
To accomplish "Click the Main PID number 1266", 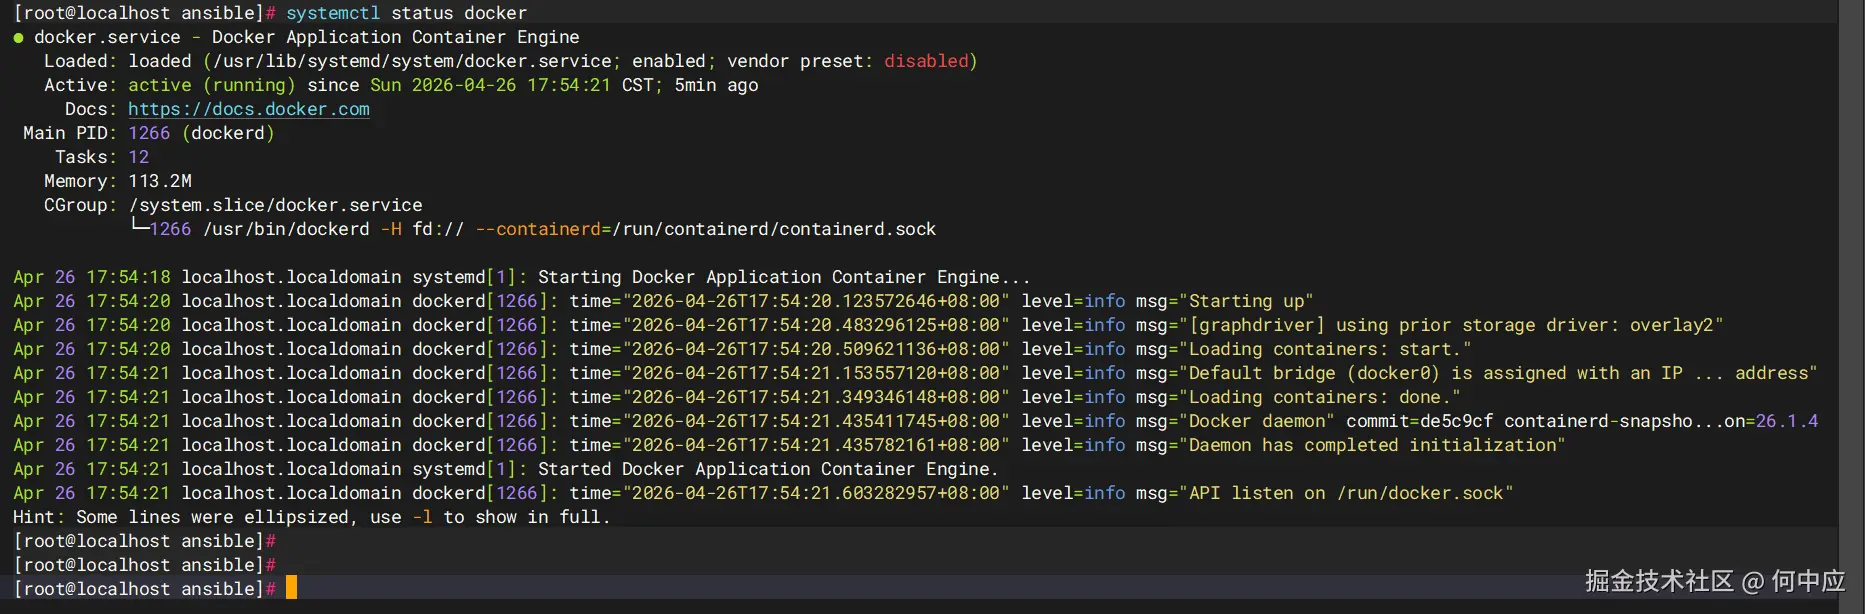I will 149,133.
